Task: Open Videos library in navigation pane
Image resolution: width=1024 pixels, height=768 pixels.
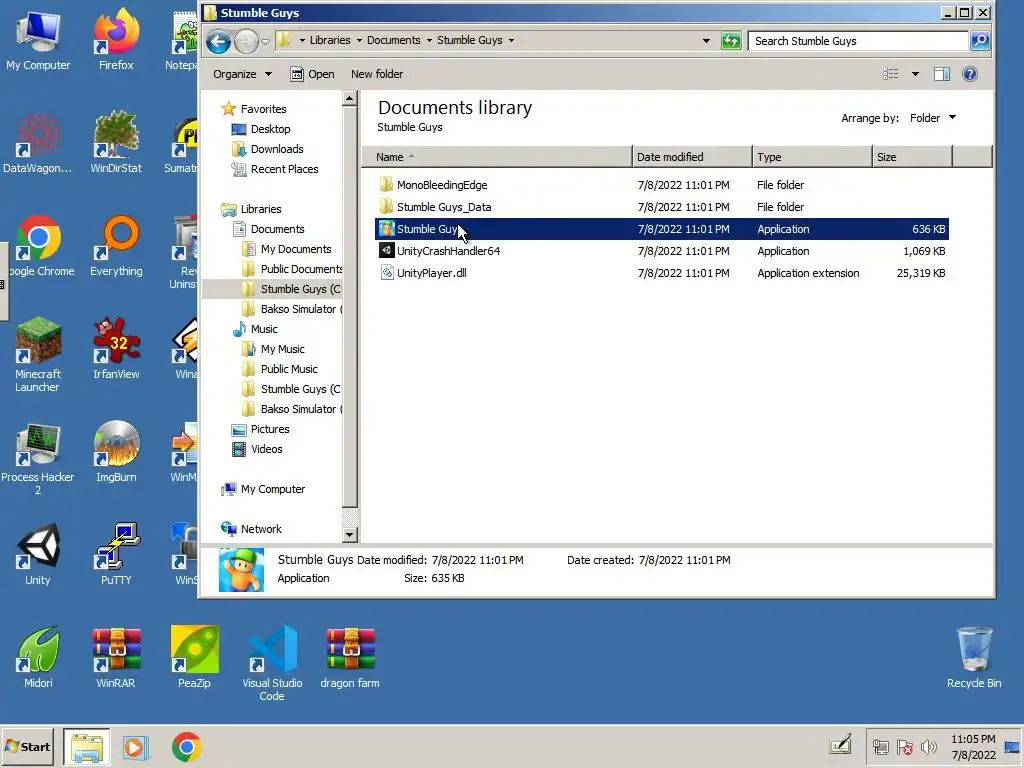Action: 257,449
